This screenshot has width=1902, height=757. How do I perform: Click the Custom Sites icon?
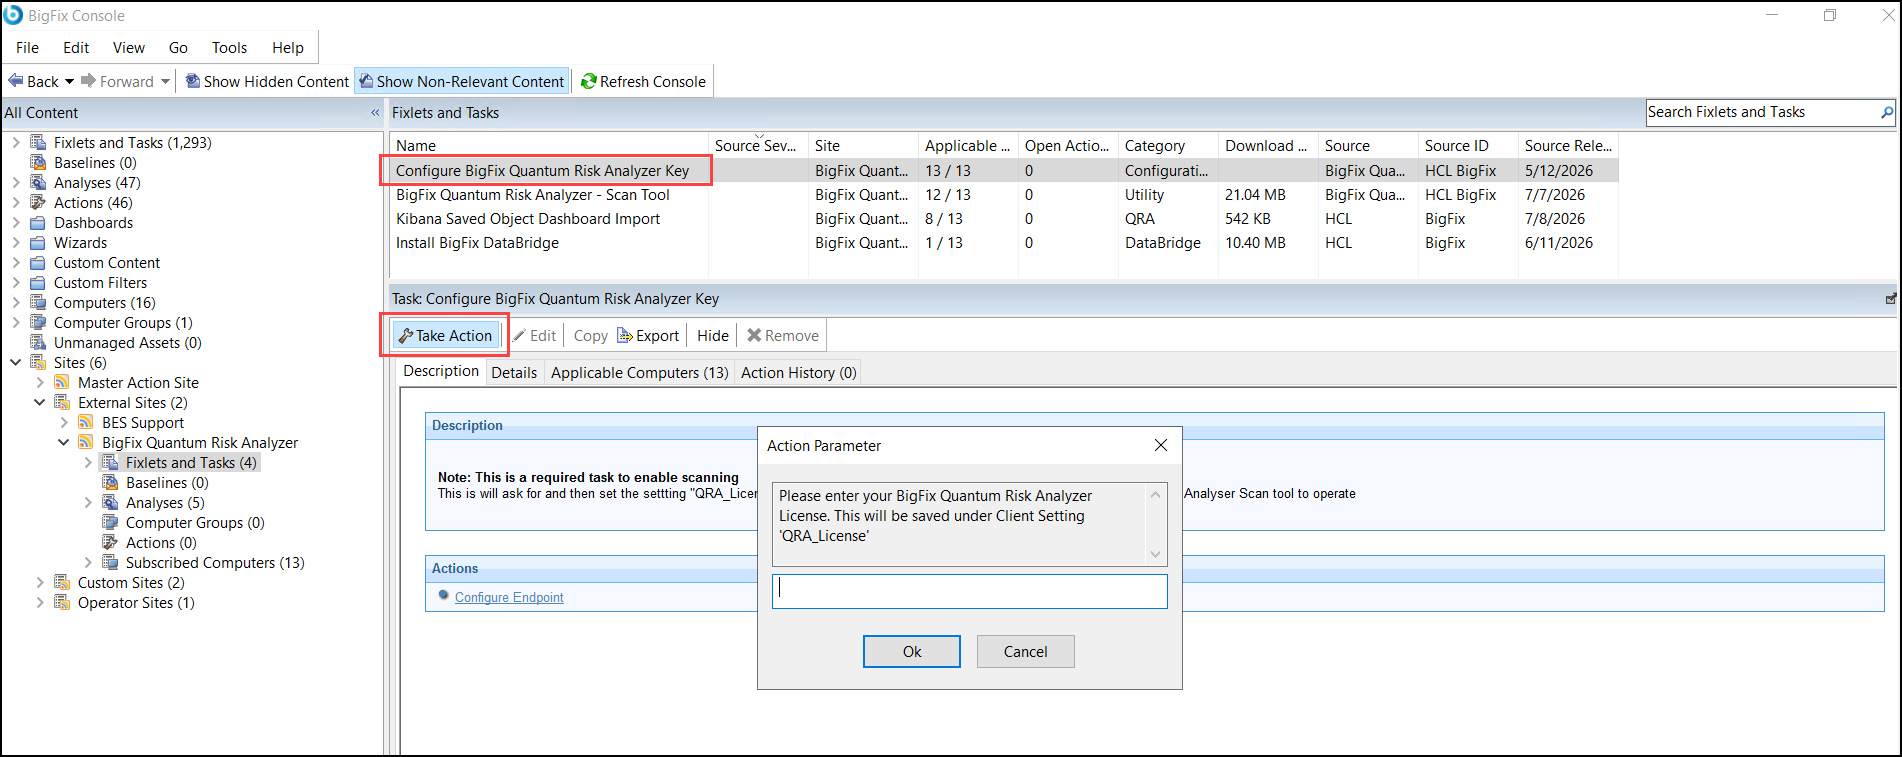tap(62, 582)
